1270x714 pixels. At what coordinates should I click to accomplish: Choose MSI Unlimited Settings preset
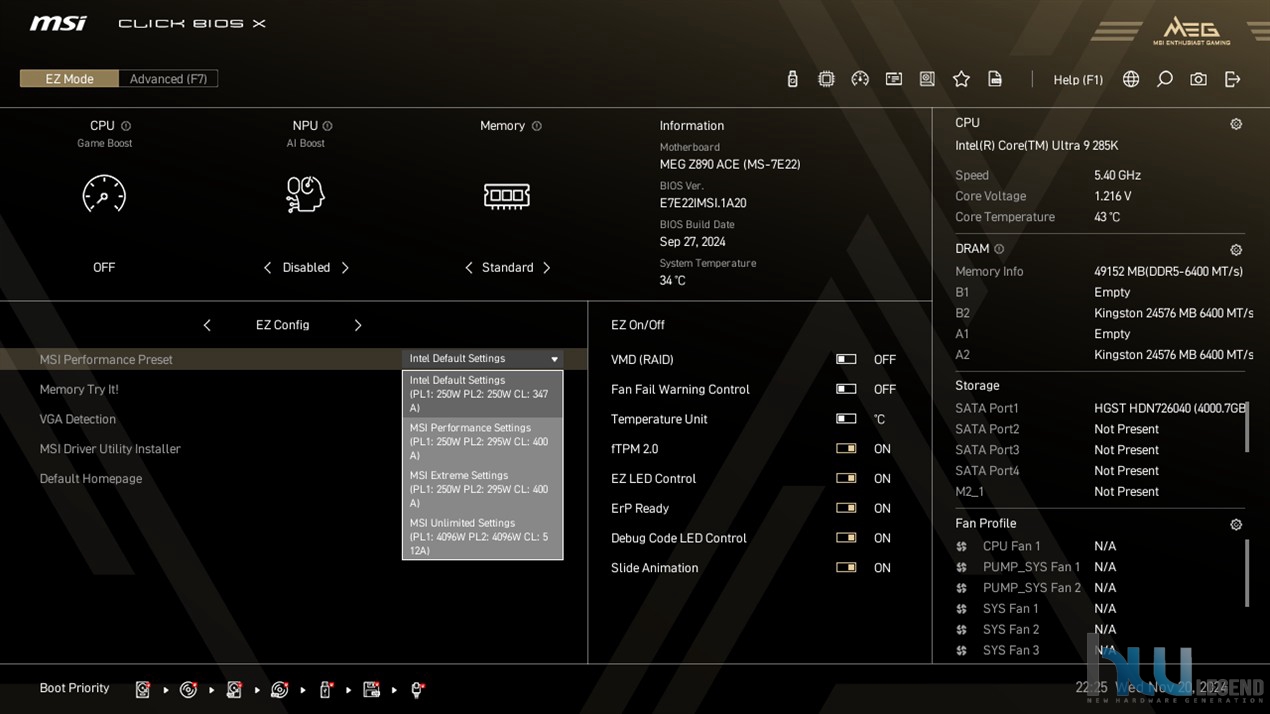click(482, 537)
